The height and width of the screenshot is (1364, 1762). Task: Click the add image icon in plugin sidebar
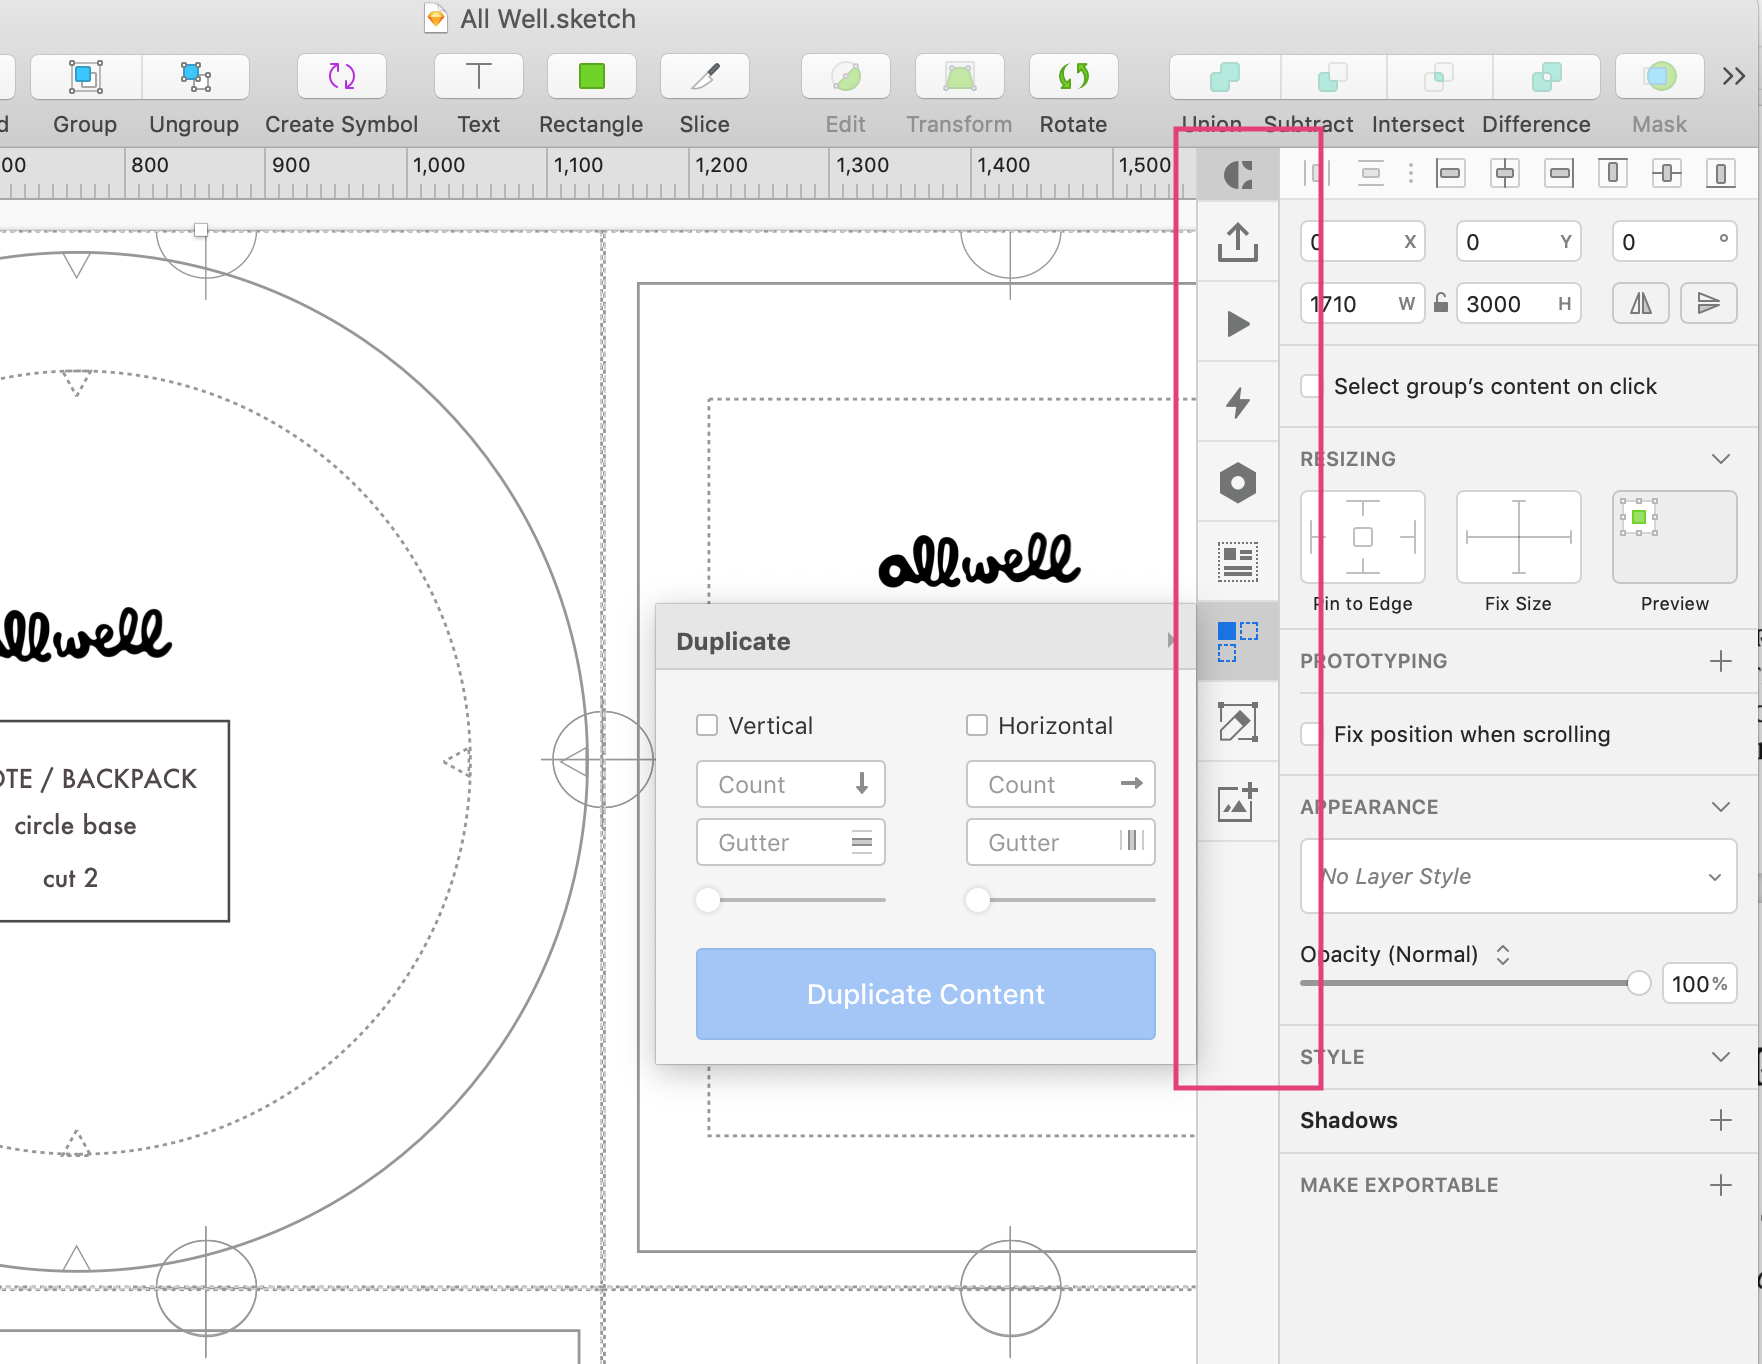(x=1238, y=802)
